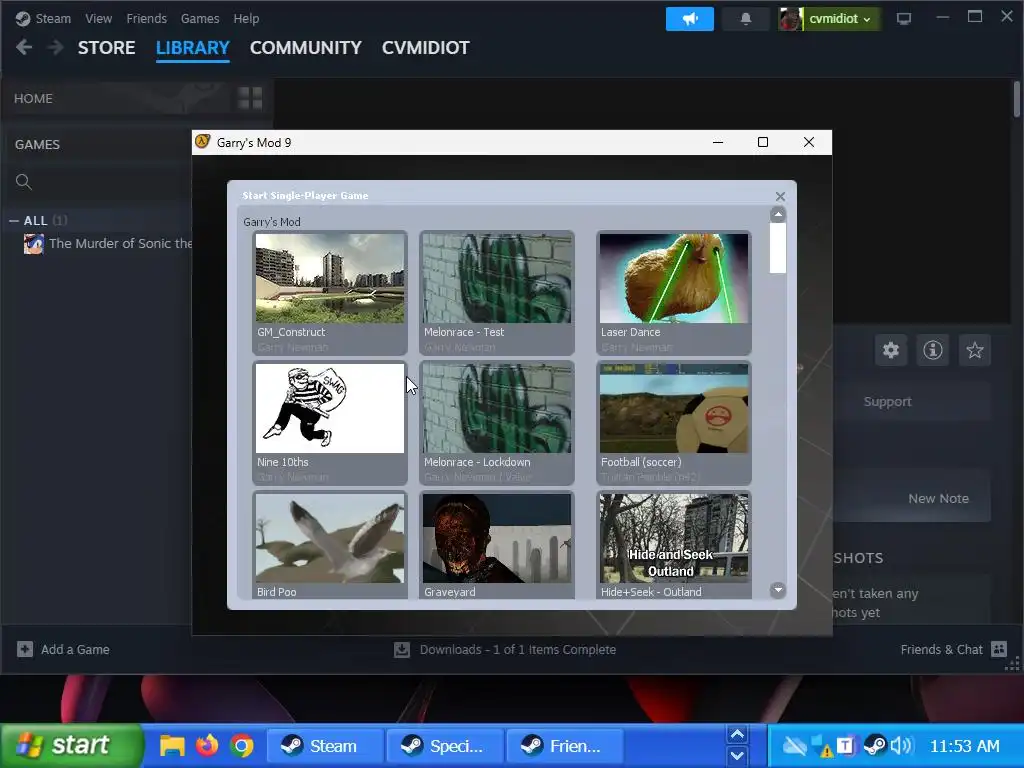The height and width of the screenshot is (768, 1024).
Task: Enter Big Picture mode via monitor icon
Action: (904, 19)
